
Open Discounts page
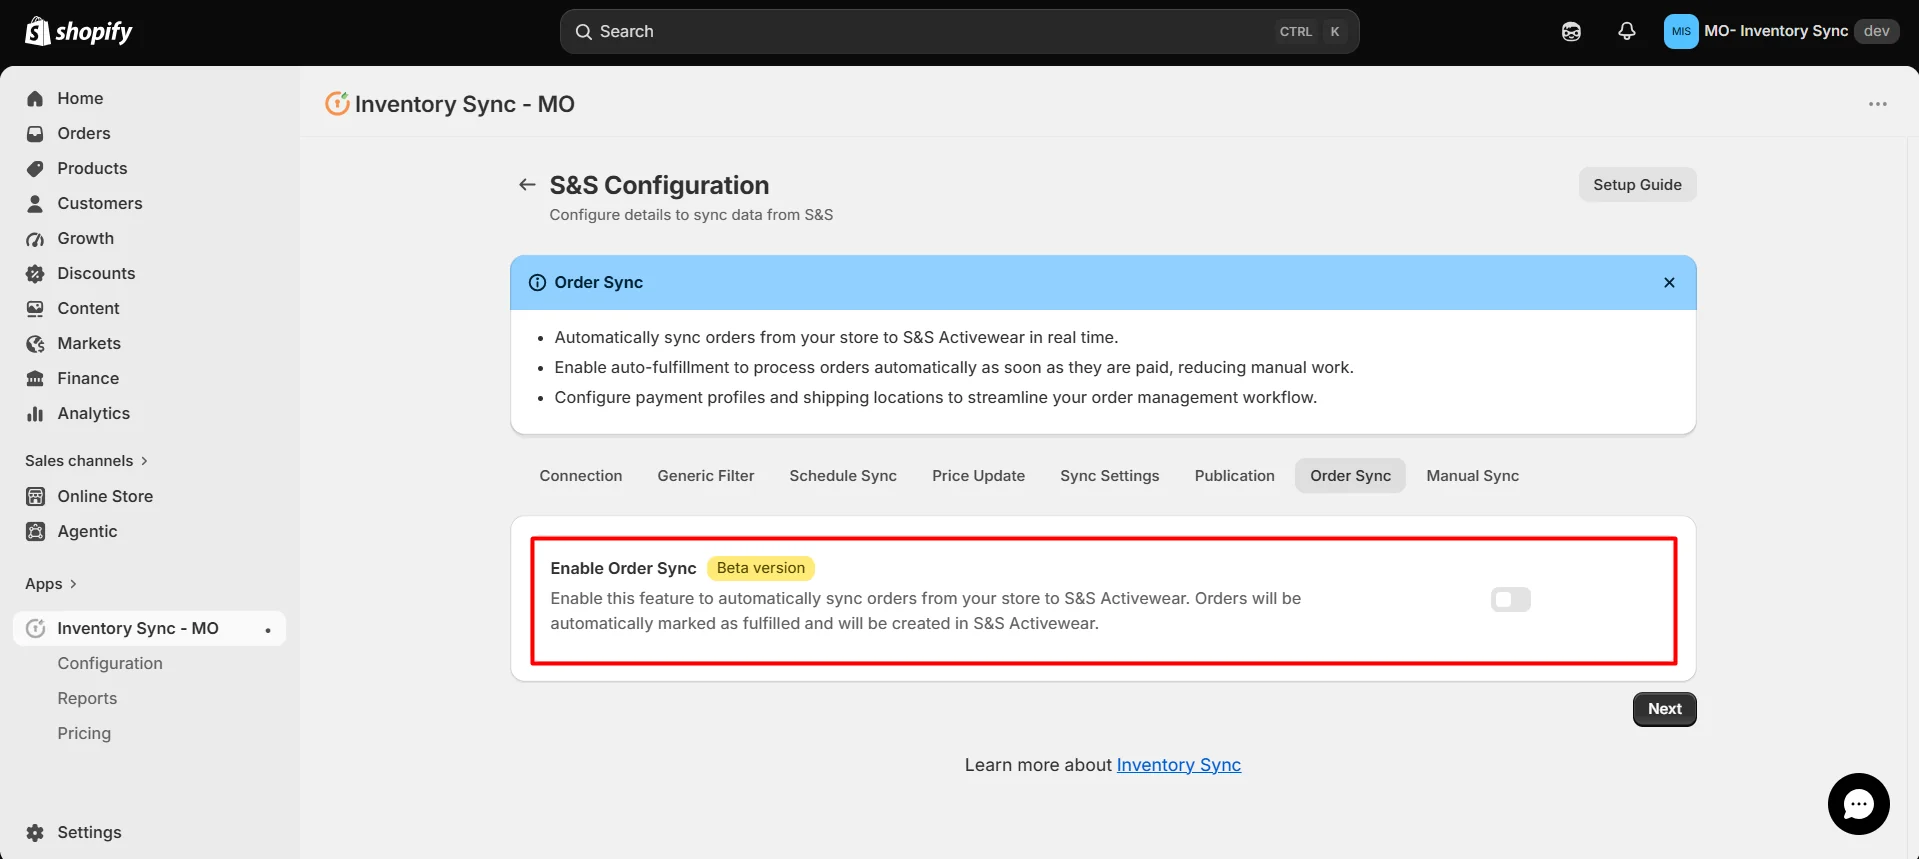click(96, 273)
